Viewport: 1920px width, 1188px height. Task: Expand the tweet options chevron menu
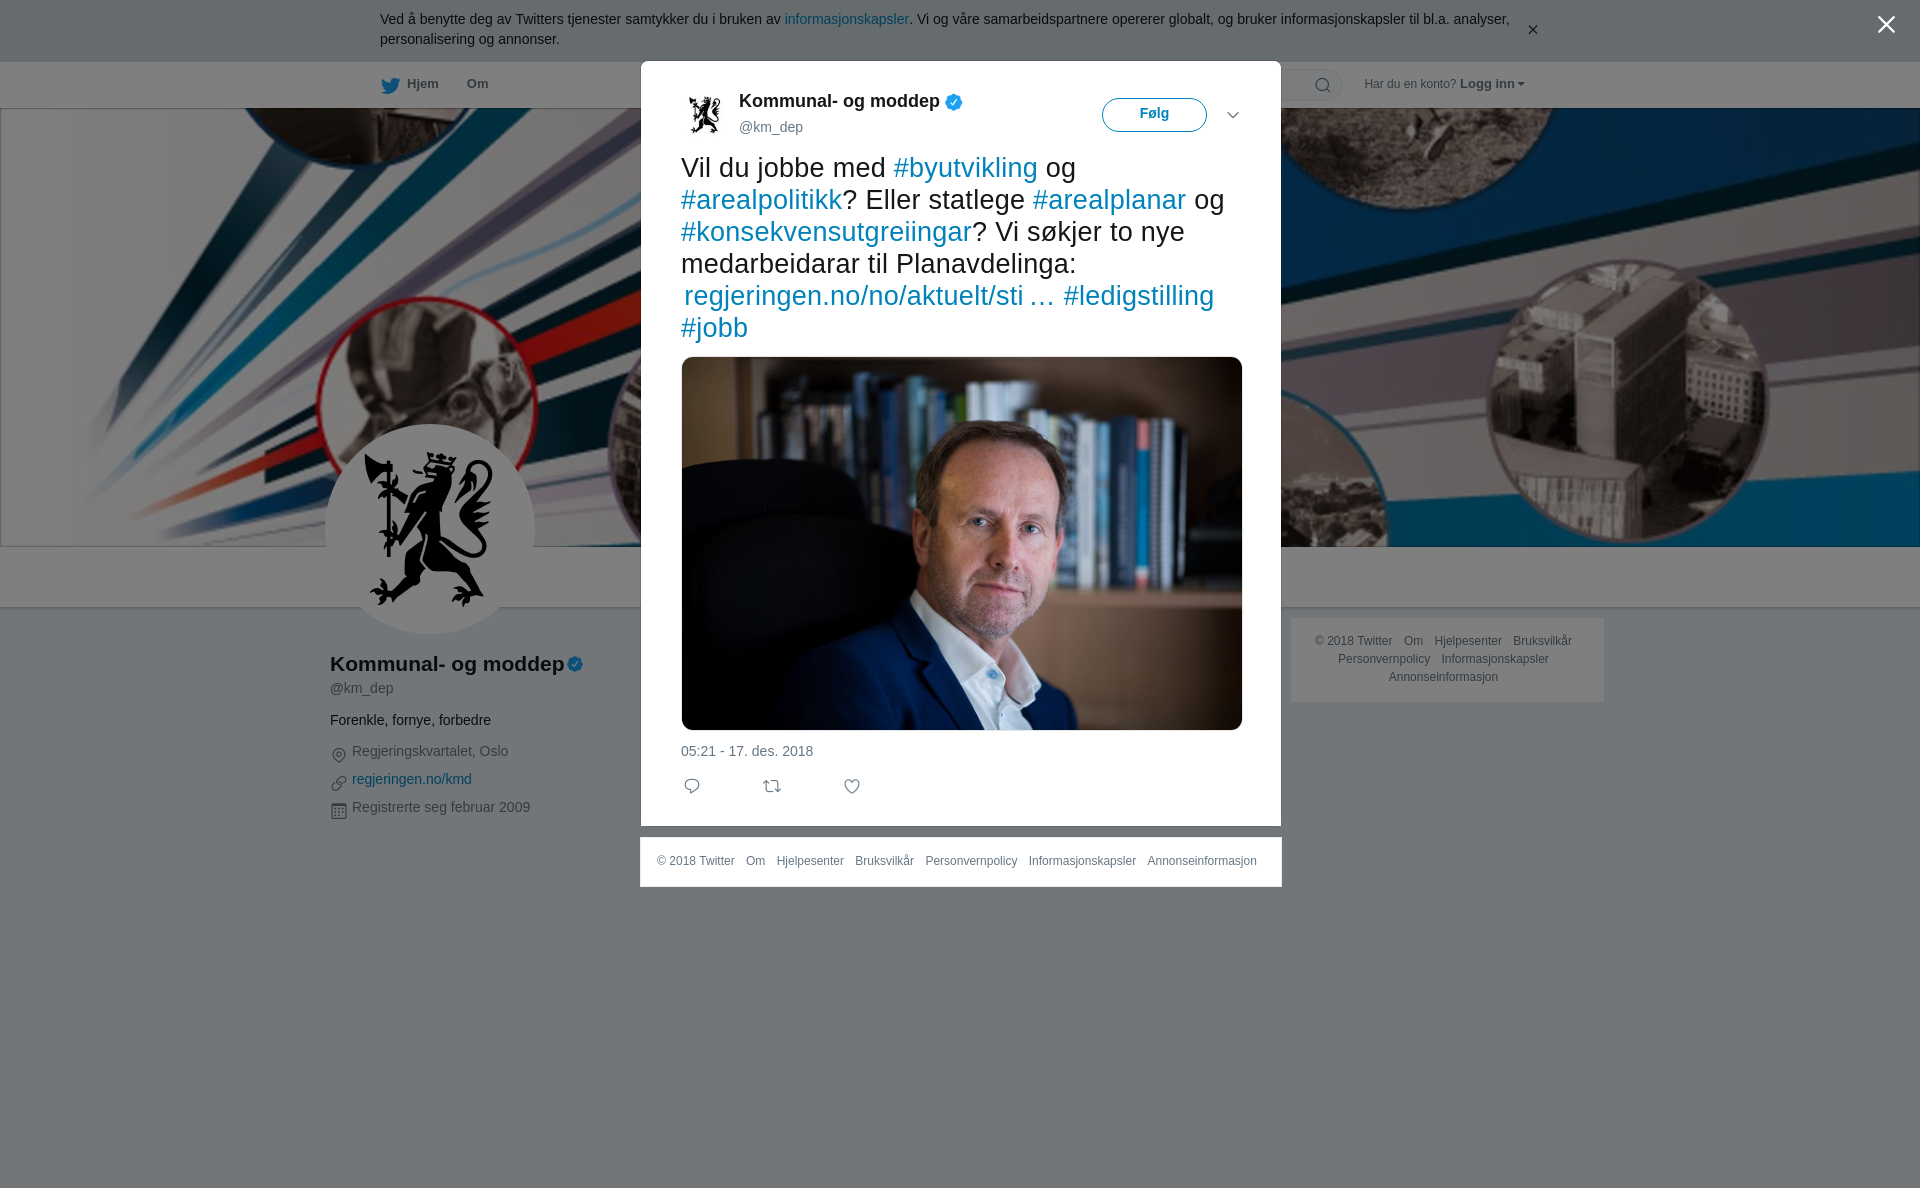tap(1233, 115)
